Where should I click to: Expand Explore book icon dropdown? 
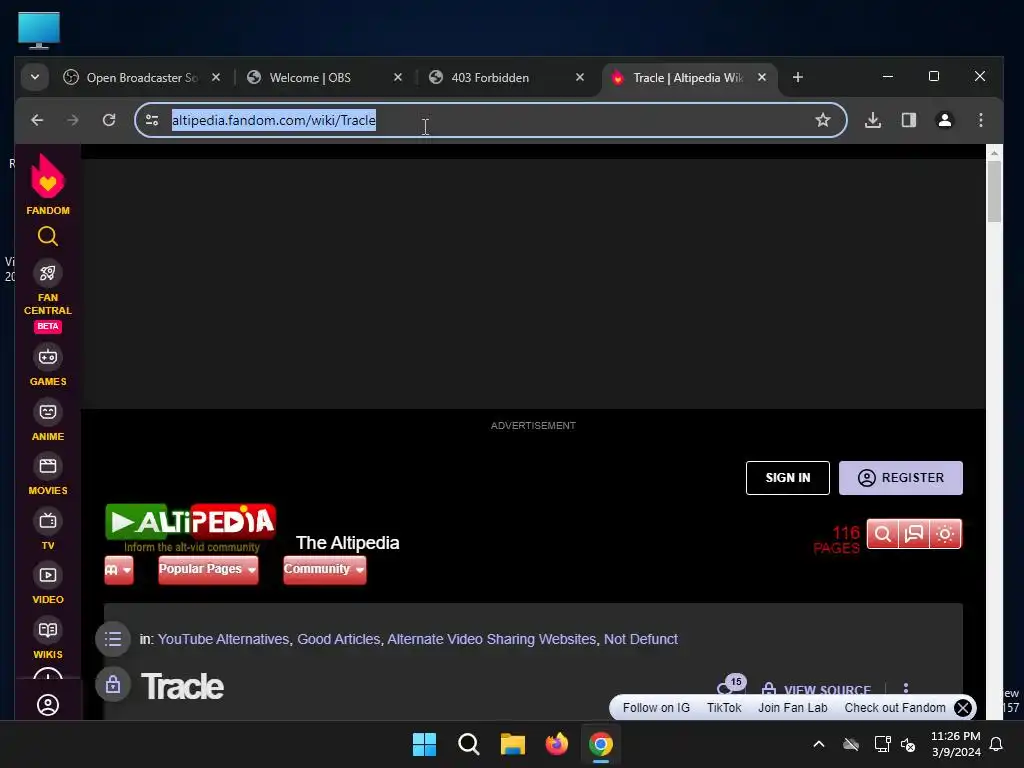point(119,569)
